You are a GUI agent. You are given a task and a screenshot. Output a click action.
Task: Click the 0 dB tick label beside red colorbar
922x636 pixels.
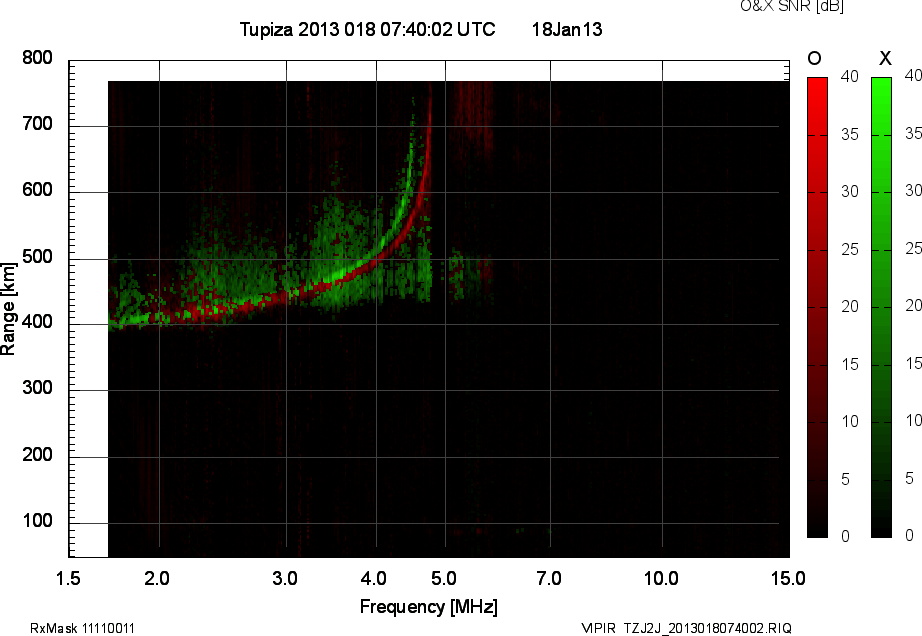[x=846, y=536]
